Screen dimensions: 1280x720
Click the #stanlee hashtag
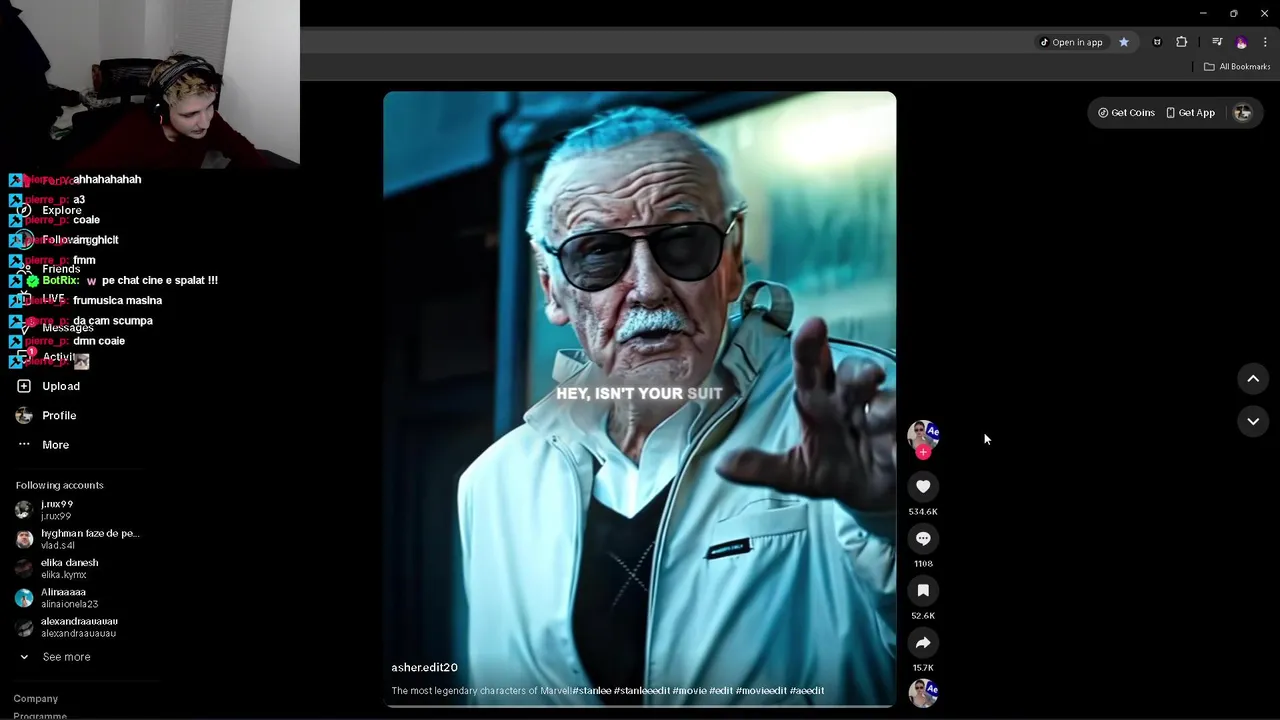point(591,691)
